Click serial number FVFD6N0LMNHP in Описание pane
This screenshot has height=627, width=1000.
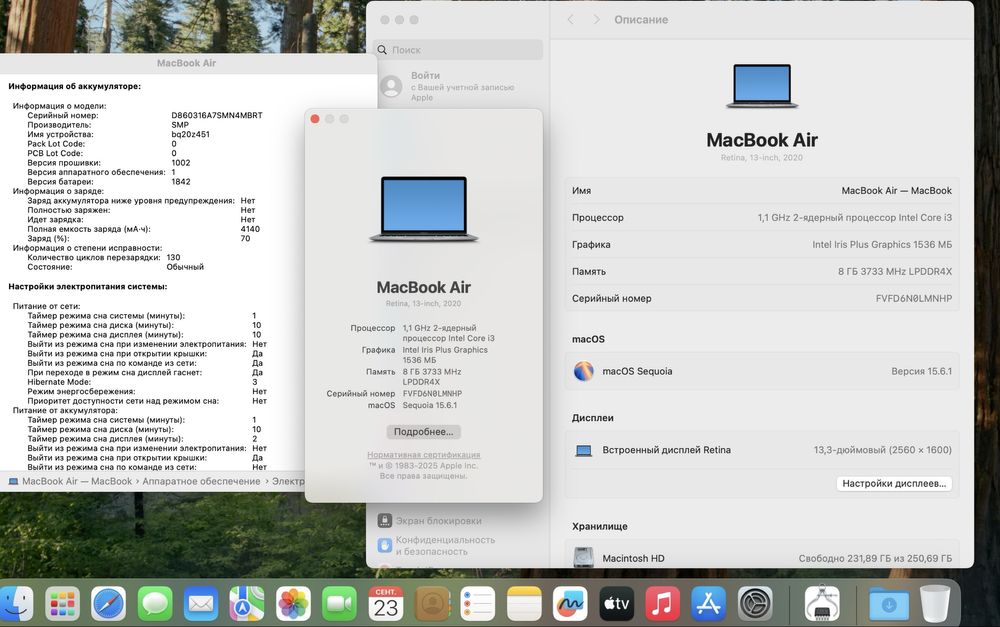(913, 299)
